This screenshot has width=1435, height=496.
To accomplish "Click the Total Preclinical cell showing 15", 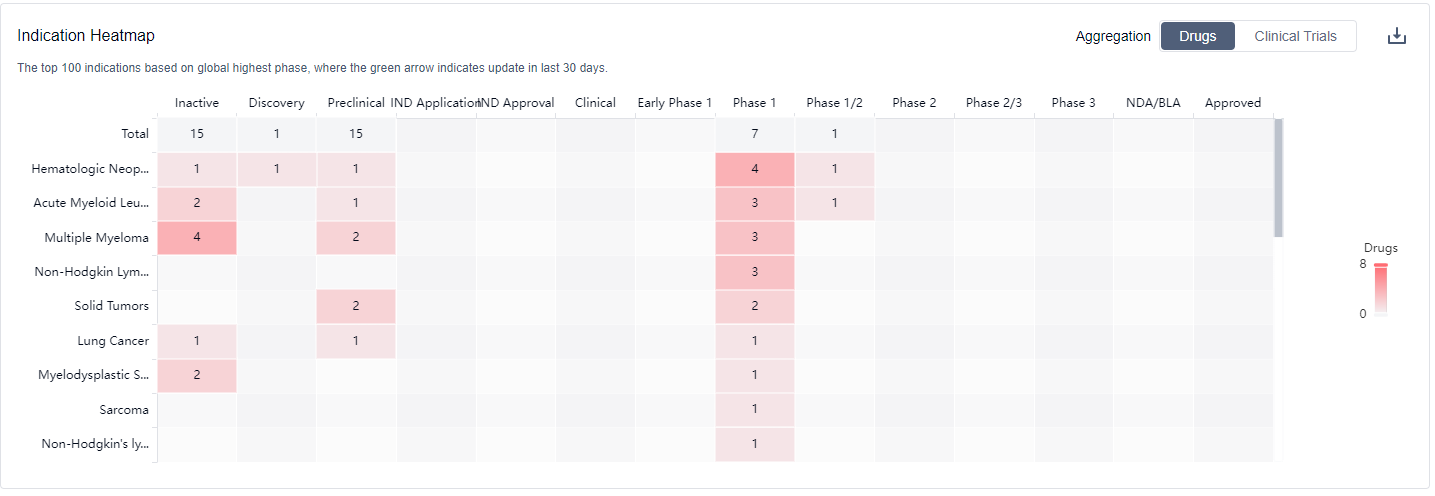I will [356, 134].
